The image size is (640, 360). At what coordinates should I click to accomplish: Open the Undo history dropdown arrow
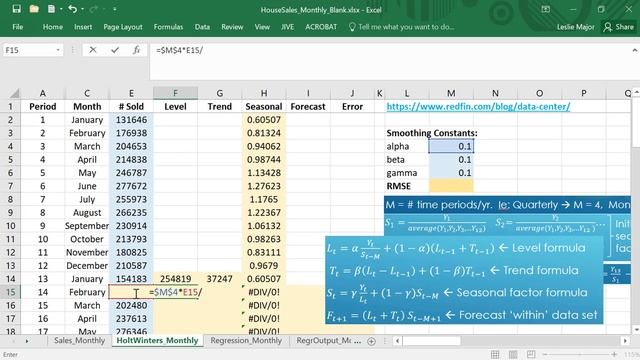[82, 9]
